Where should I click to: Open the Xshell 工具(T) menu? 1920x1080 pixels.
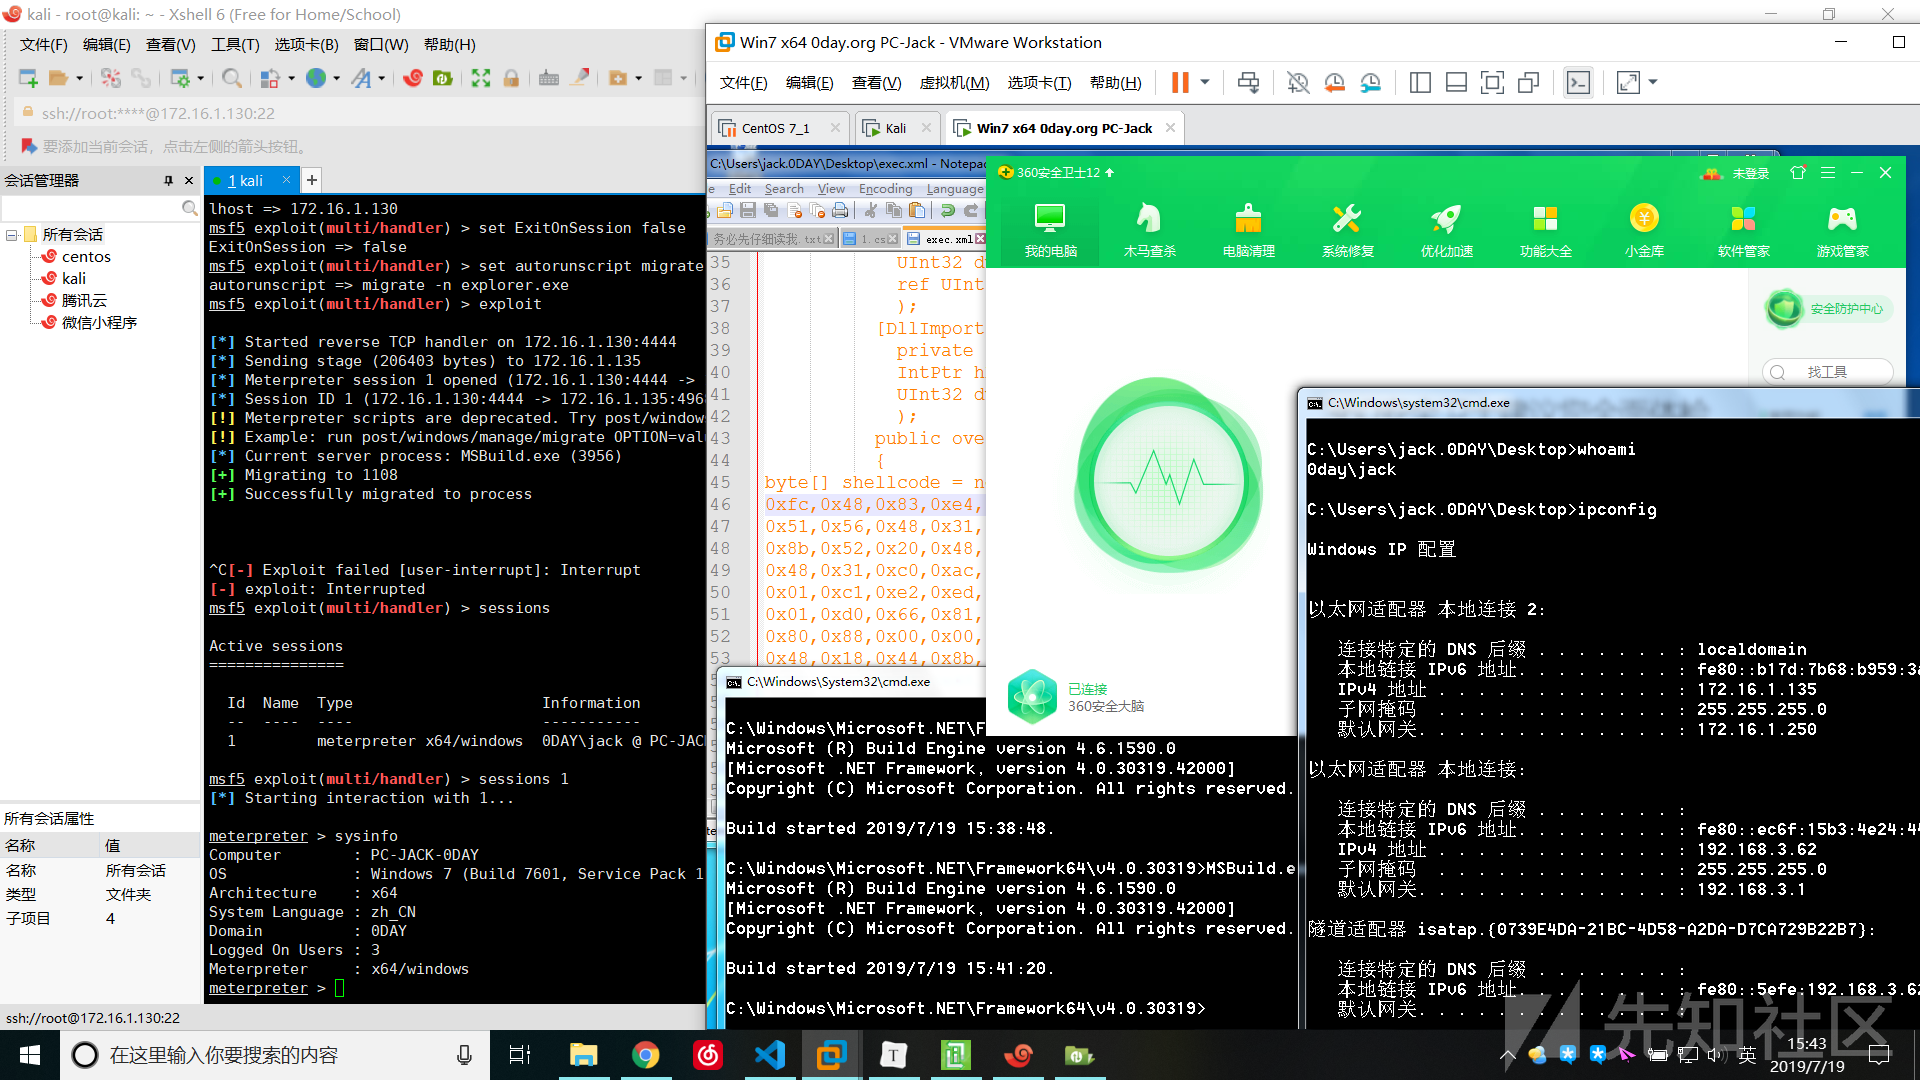click(x=235, y=45)
